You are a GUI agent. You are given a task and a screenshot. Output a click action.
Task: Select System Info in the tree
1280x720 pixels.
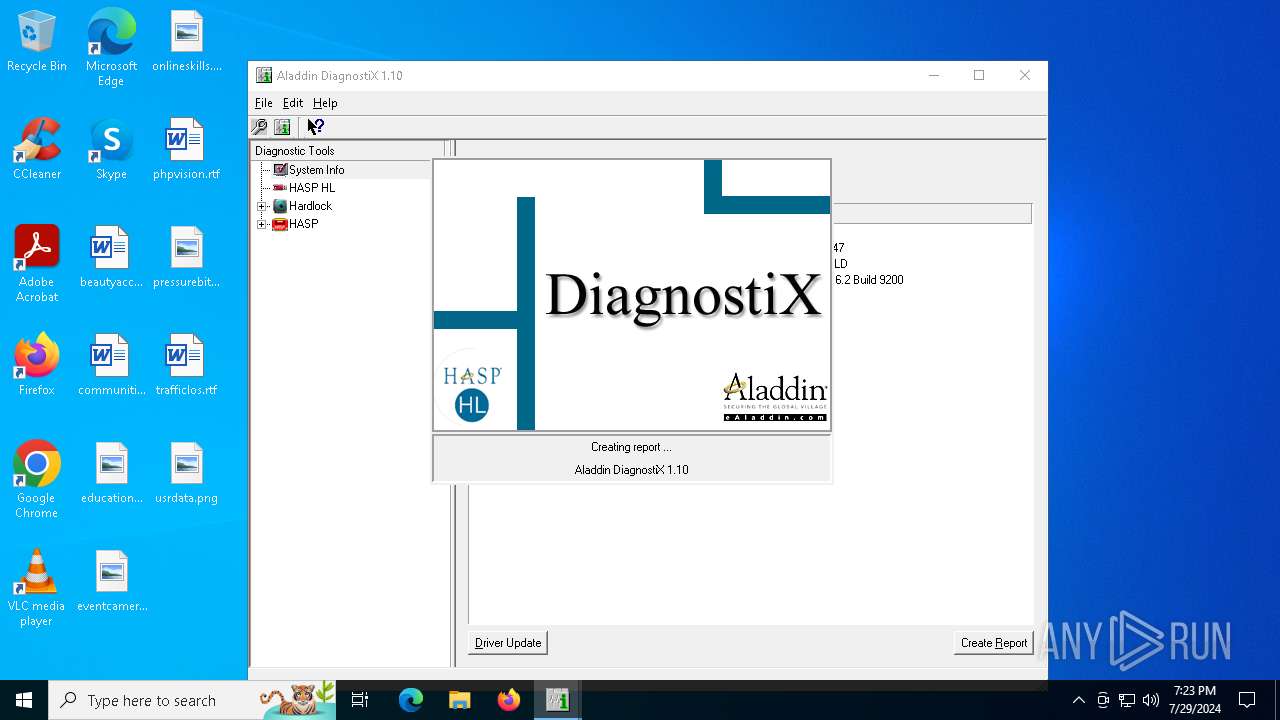pyautogui.click(x=316, y=170)
